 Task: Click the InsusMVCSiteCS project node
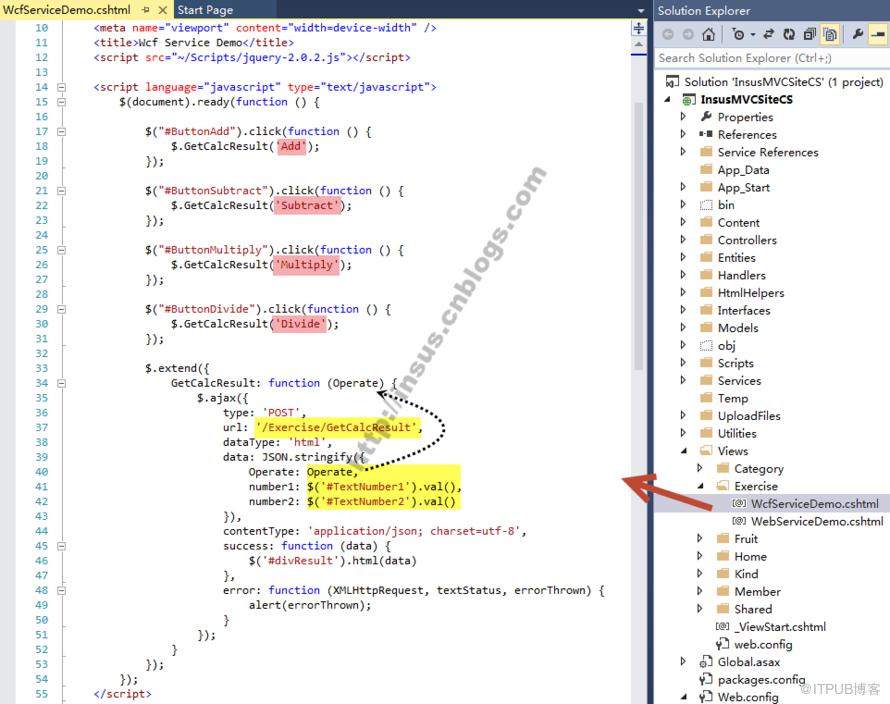pos(746,99)
